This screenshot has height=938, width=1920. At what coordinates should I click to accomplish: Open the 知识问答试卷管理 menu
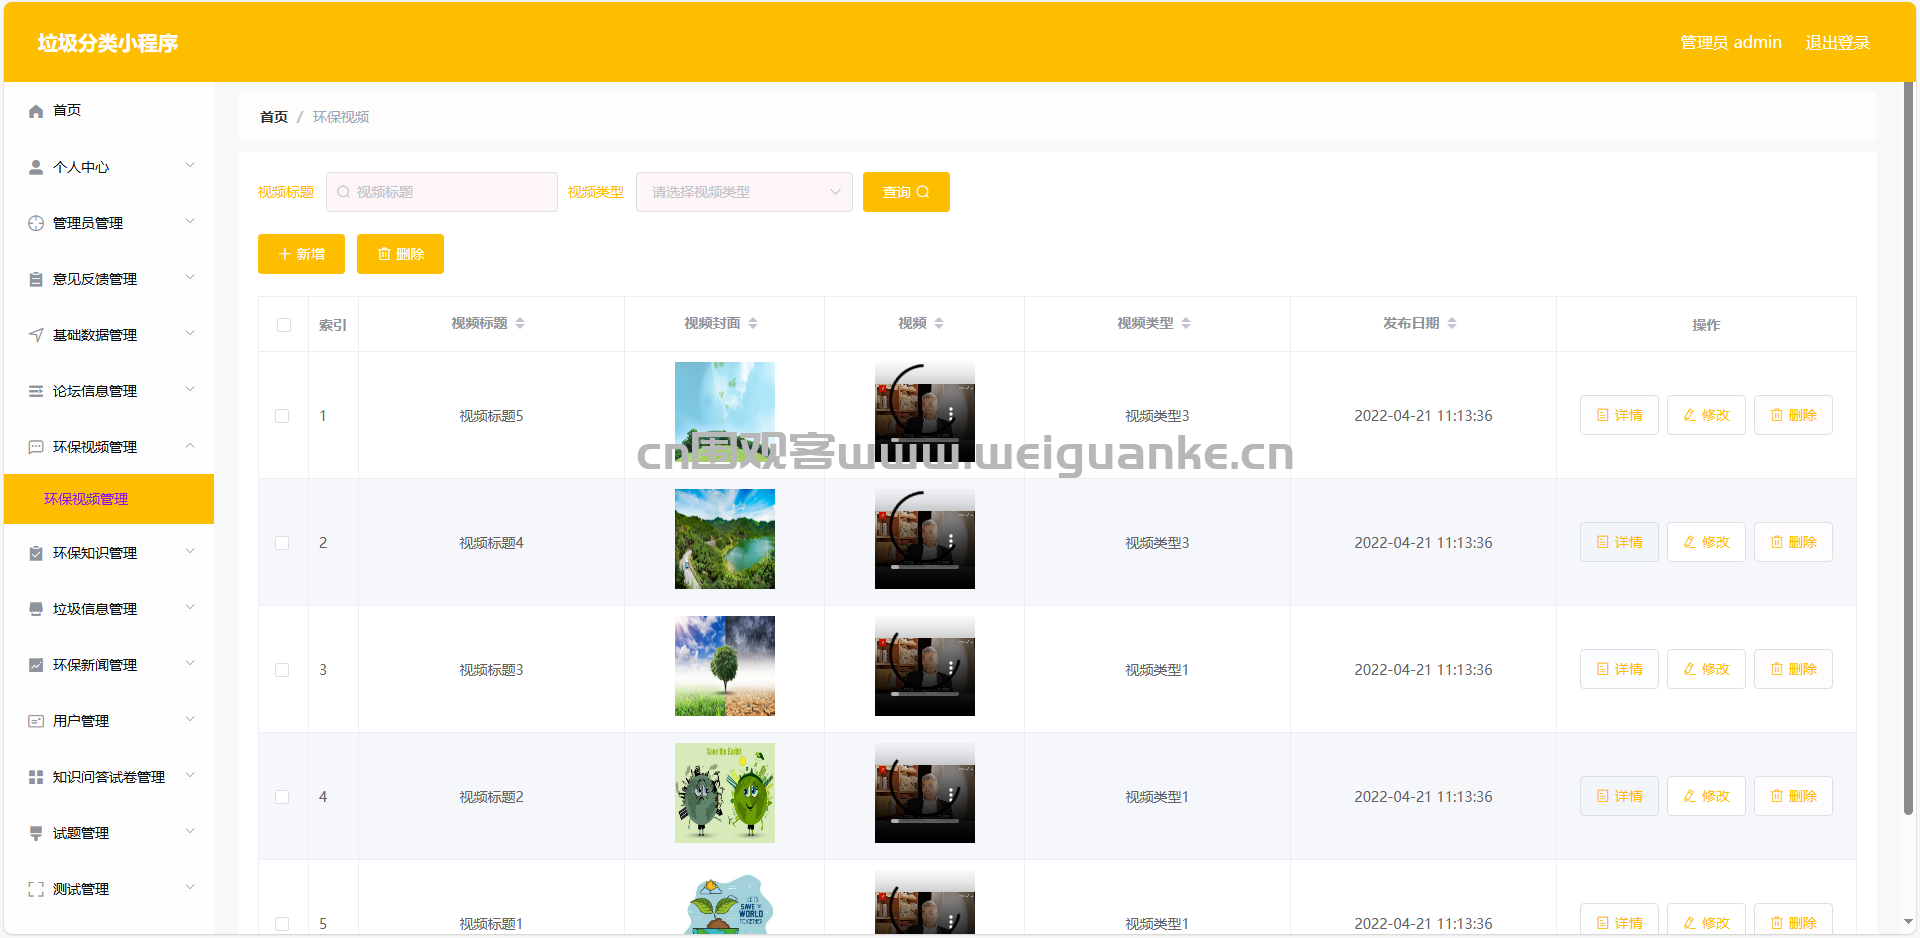pos(109,777)
